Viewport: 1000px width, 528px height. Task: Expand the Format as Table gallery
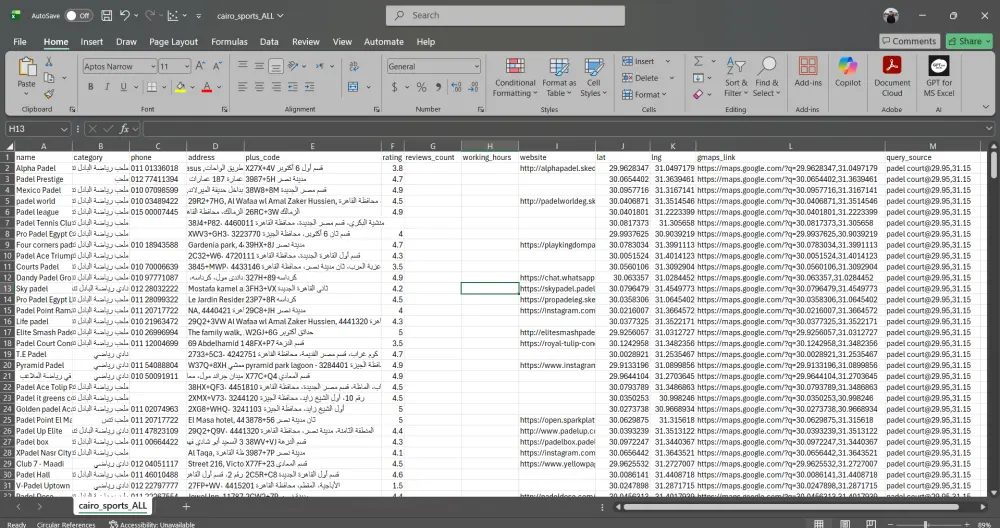pos(559,77)
